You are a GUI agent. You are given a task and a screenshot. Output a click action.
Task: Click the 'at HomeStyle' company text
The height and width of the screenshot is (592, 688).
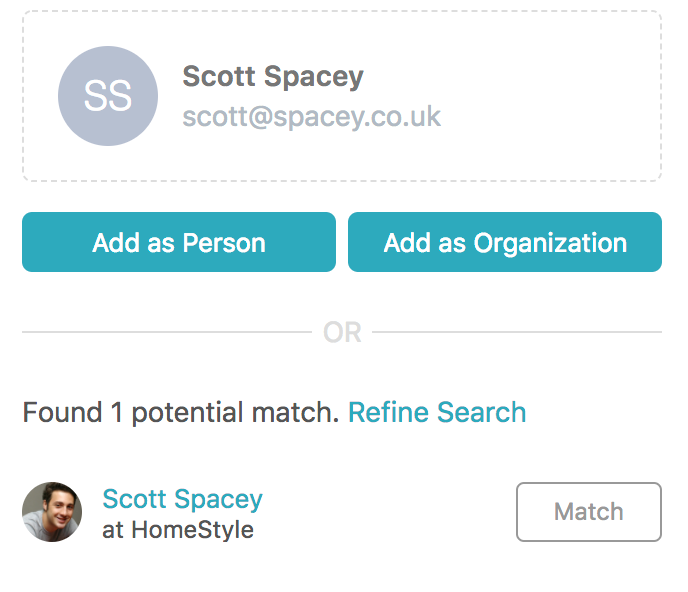click(x=178, y=530)
